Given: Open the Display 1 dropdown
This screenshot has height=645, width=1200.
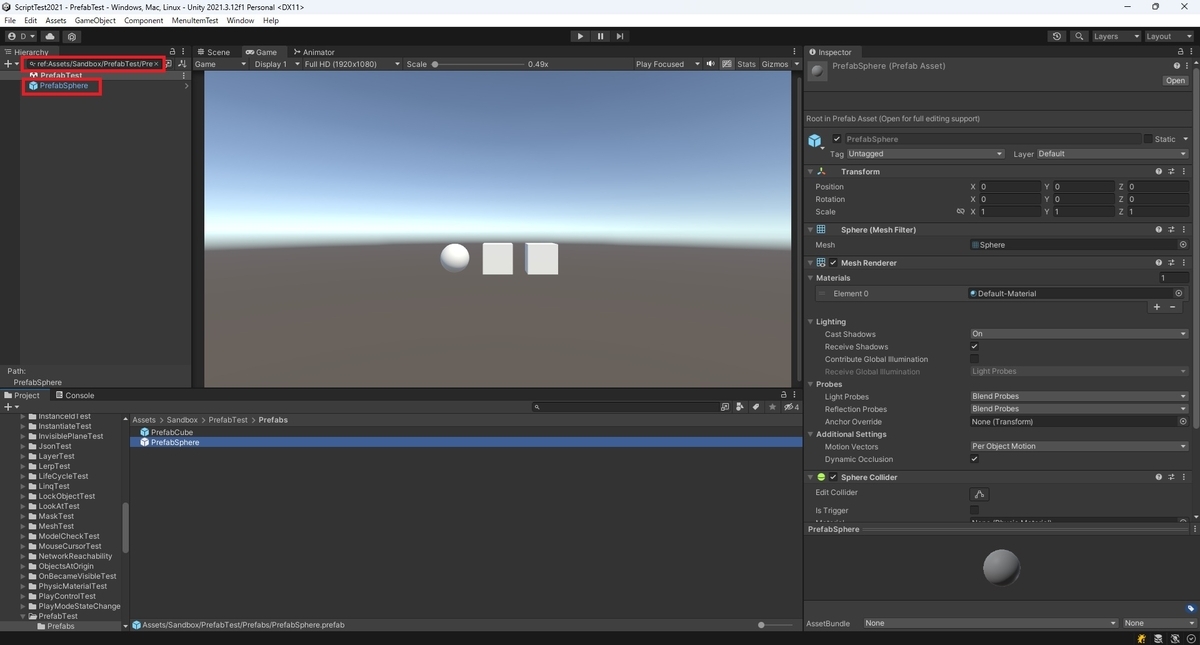Looking at the screenshot, I should tap(276, 64).
